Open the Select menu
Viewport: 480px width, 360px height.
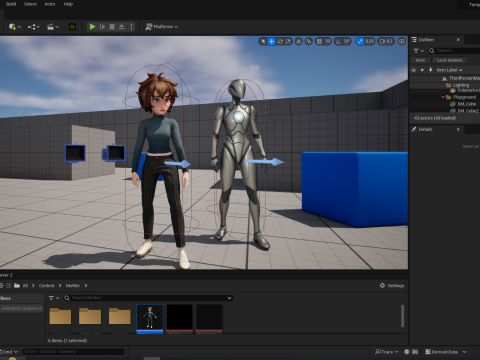30,4
